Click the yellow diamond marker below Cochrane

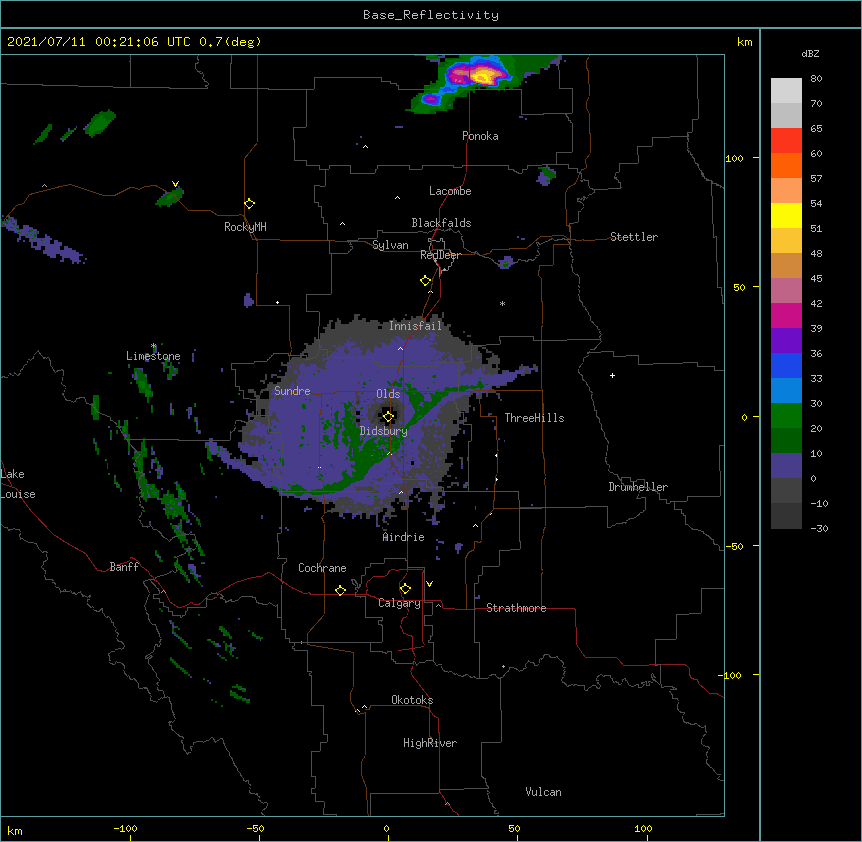(x=340, y=590)
